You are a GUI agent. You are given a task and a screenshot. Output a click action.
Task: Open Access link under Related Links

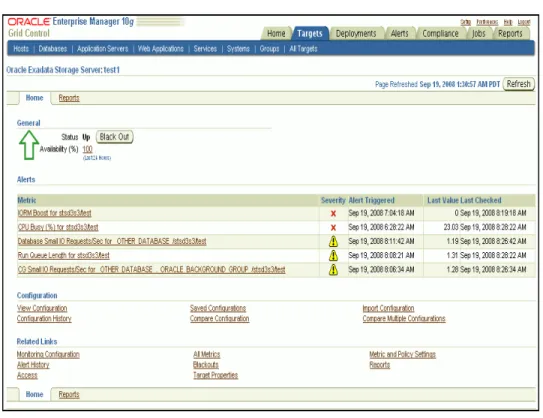27,375
